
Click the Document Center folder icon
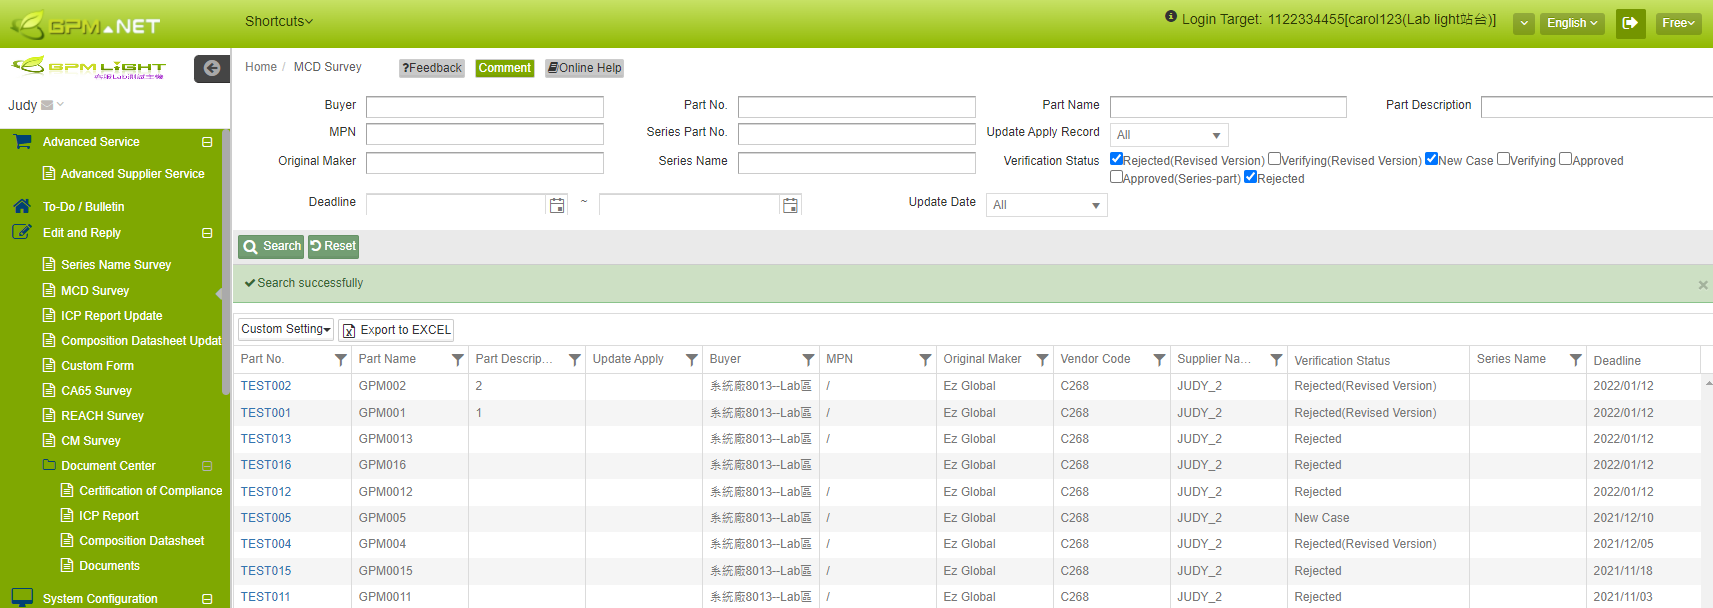[49, 465]
